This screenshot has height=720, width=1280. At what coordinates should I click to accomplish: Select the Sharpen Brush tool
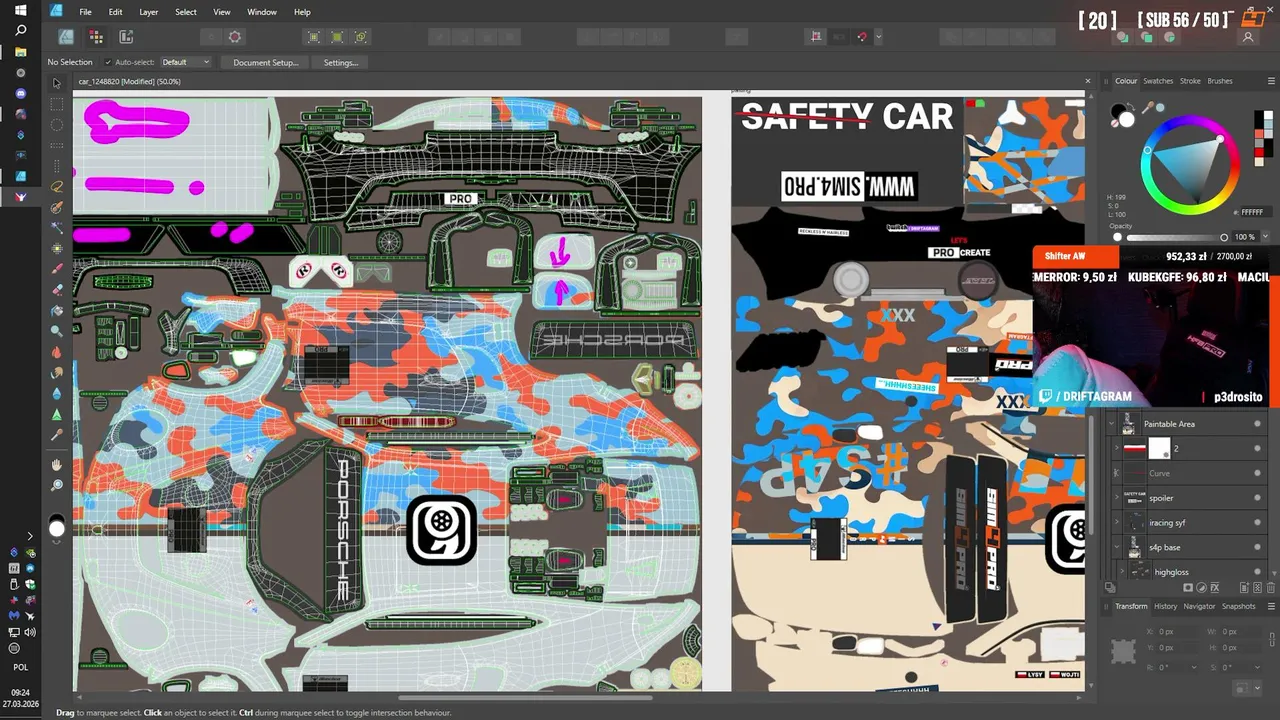coord(57,414)
